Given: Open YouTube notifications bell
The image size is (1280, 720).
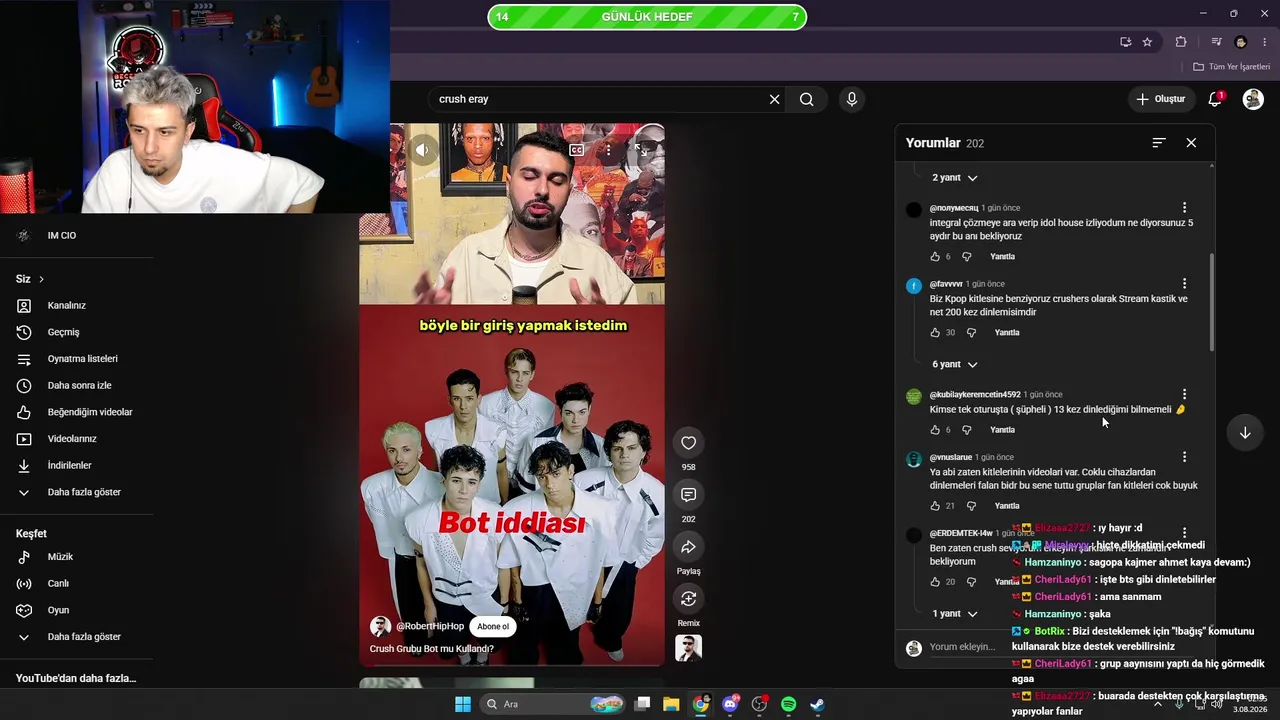Looking at the screenshot, I should click(x=1215, y=99).
